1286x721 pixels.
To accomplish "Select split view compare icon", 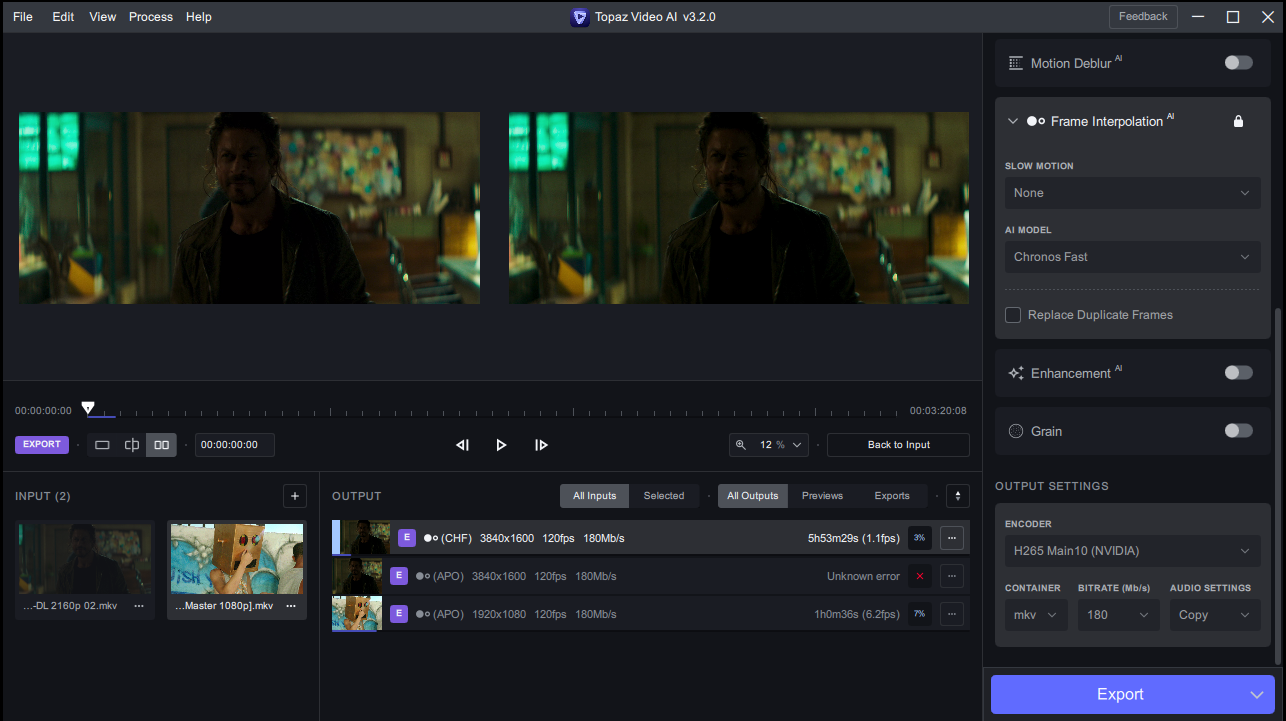I will [x=131, y=445].
